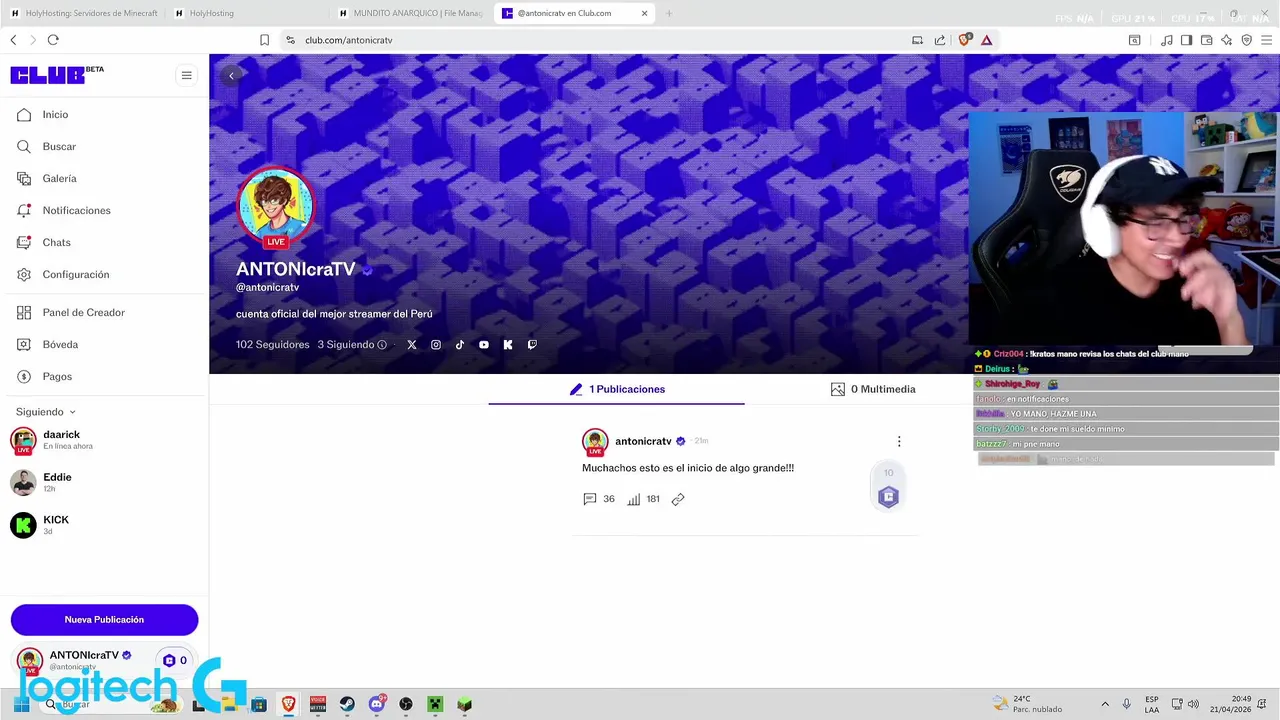Reload the page in browser
The image size is (1280, 720).
pos(53,40)
